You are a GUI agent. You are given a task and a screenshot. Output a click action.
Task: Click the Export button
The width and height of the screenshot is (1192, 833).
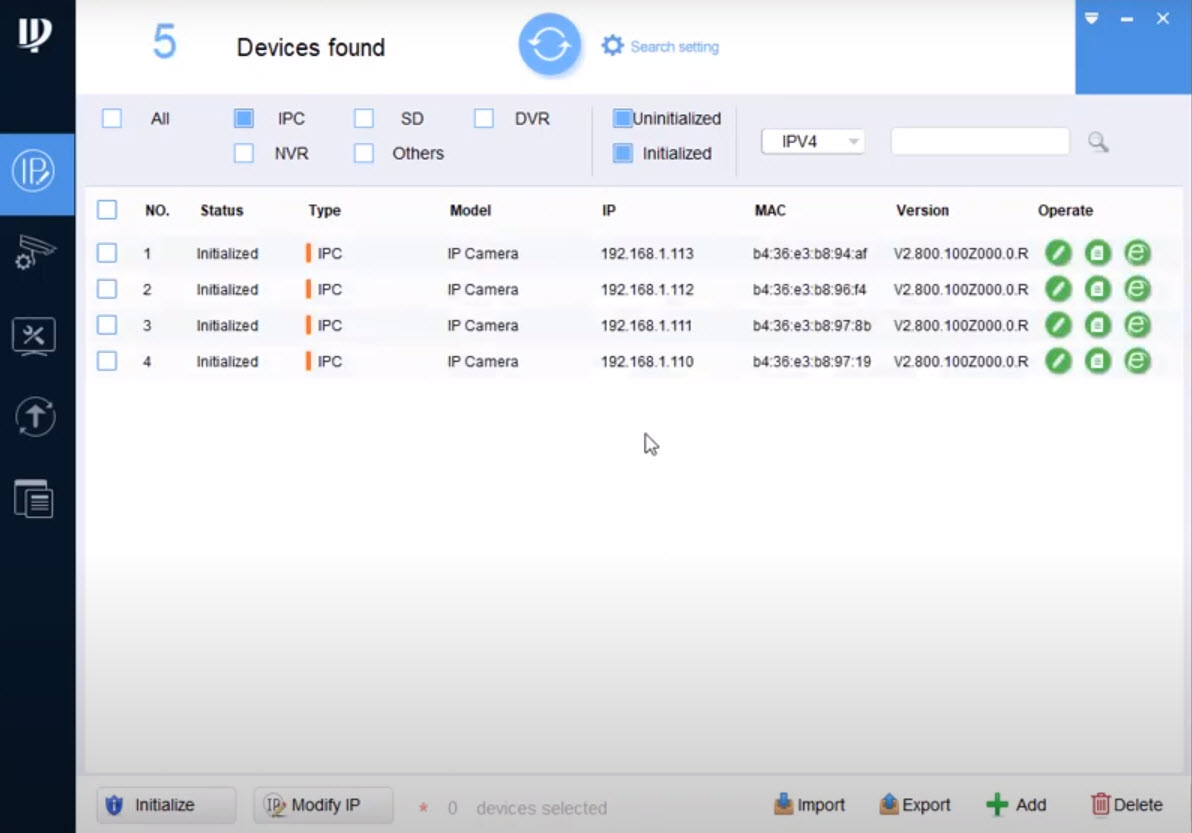tap(915, 805)
